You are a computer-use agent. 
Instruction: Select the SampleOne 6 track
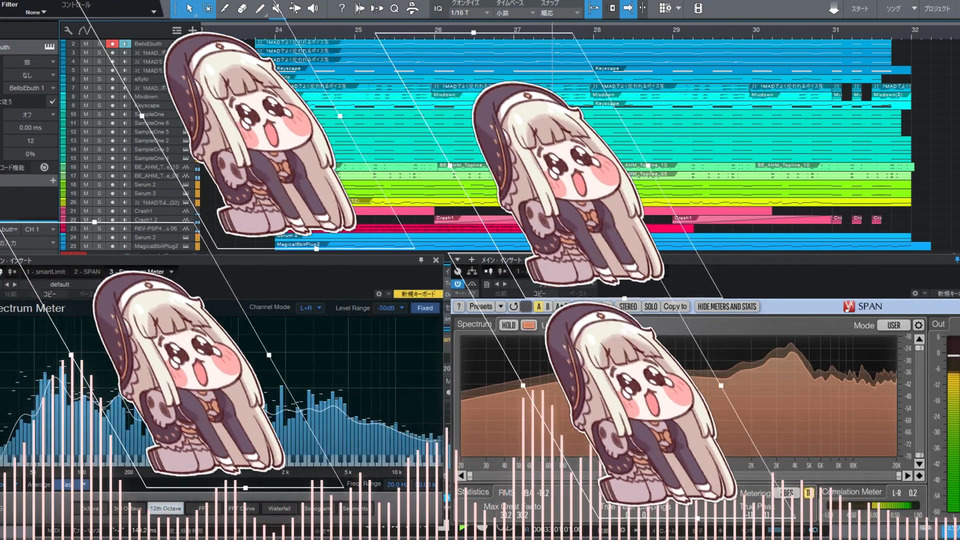151,123
